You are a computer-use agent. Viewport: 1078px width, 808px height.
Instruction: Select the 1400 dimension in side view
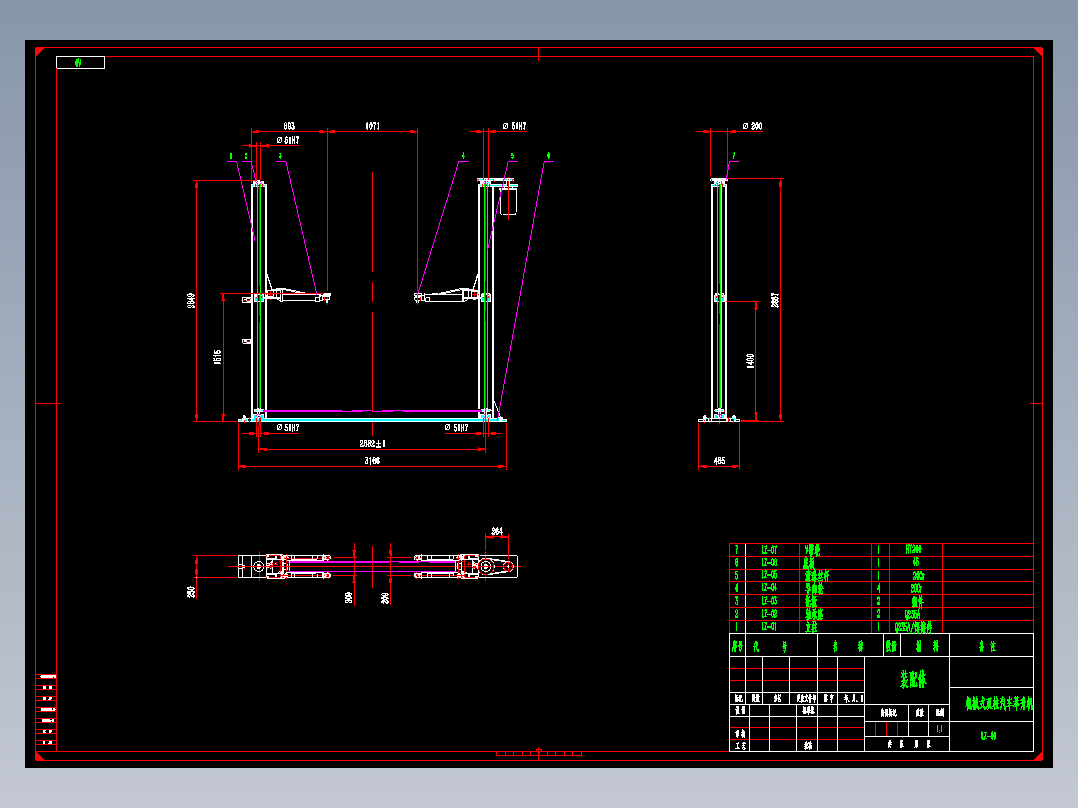(750, 360)
